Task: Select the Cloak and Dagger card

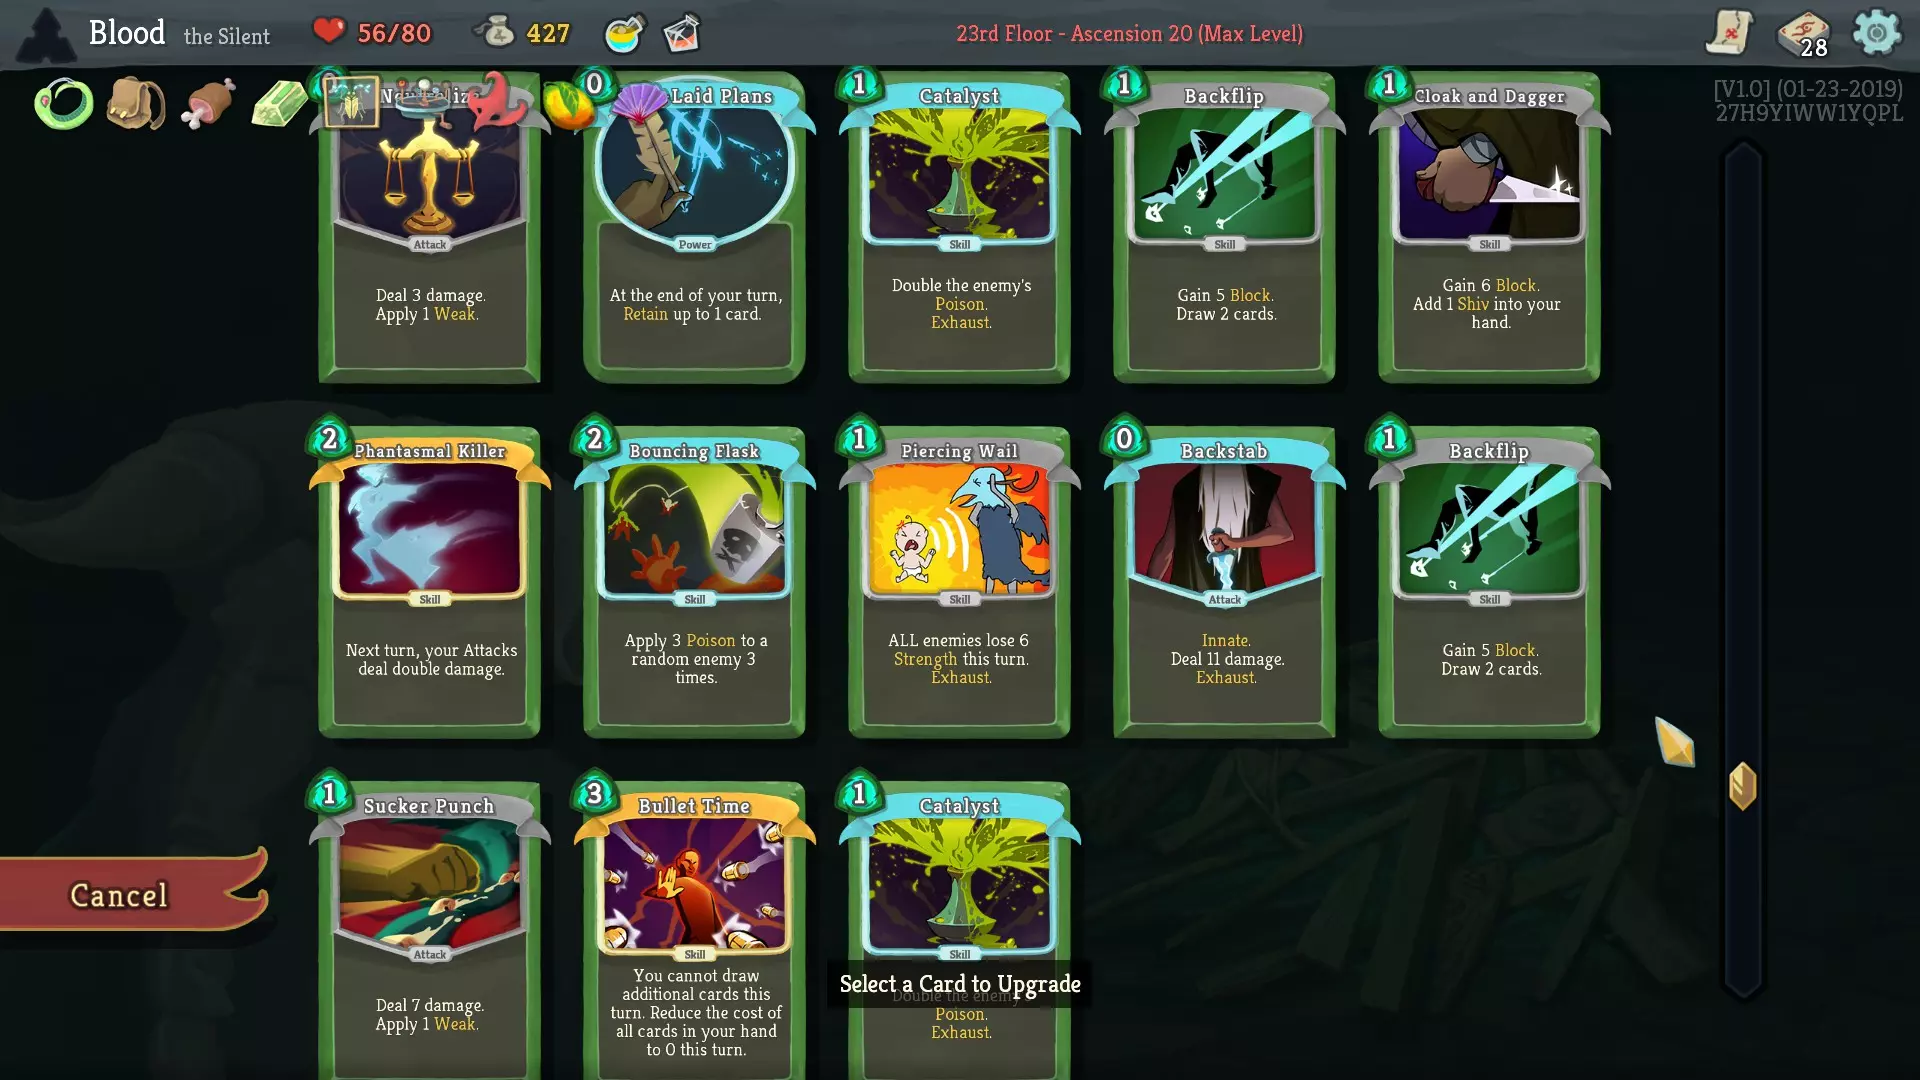Action: (1490, 225)
